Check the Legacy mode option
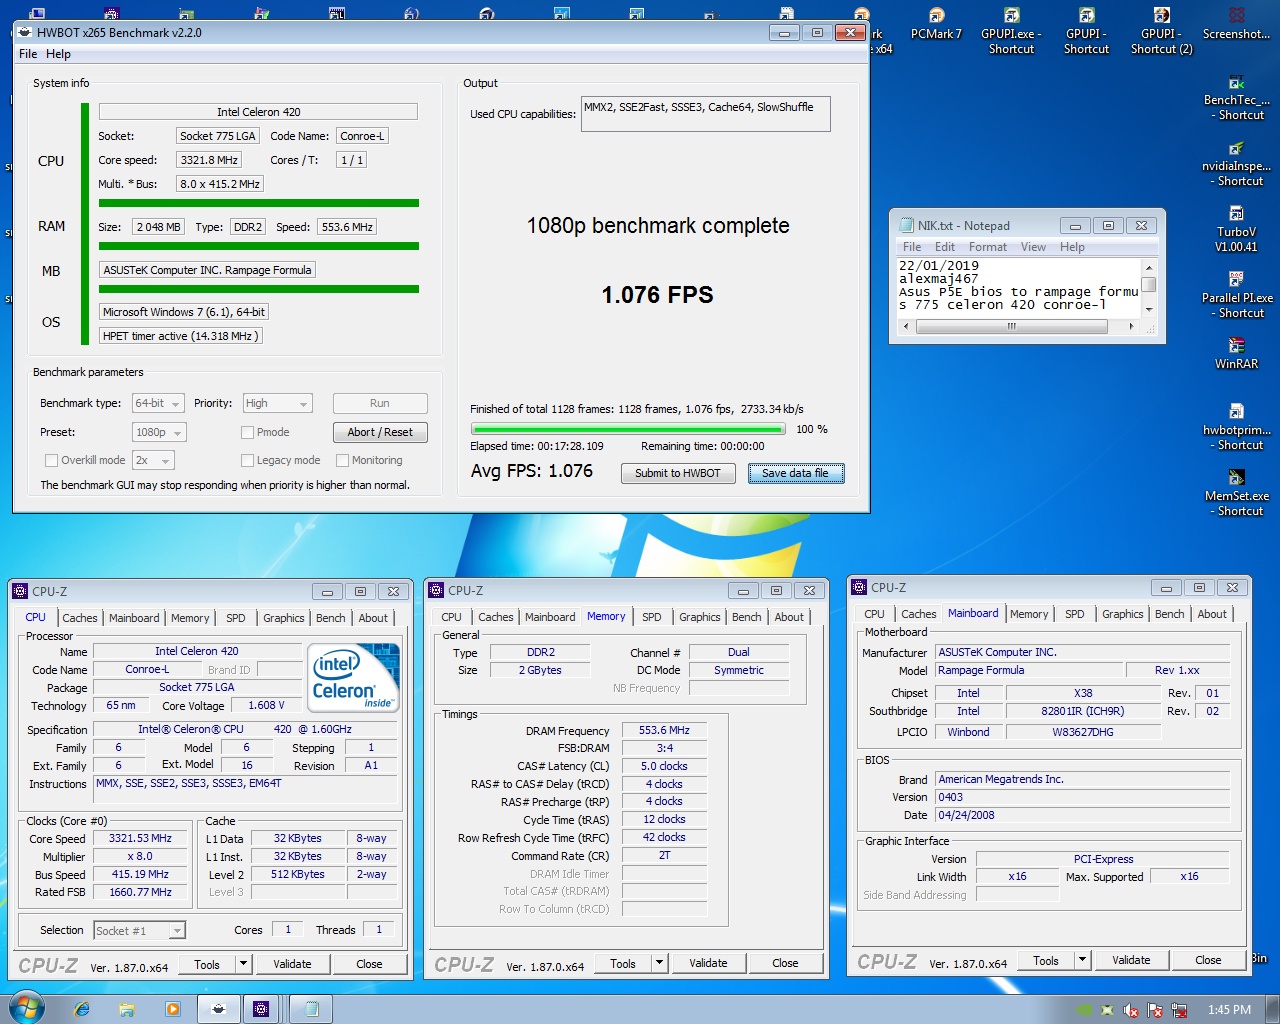Image resolution: width=1280 pixels, height=1024 pixels. (x=247, y=460)
